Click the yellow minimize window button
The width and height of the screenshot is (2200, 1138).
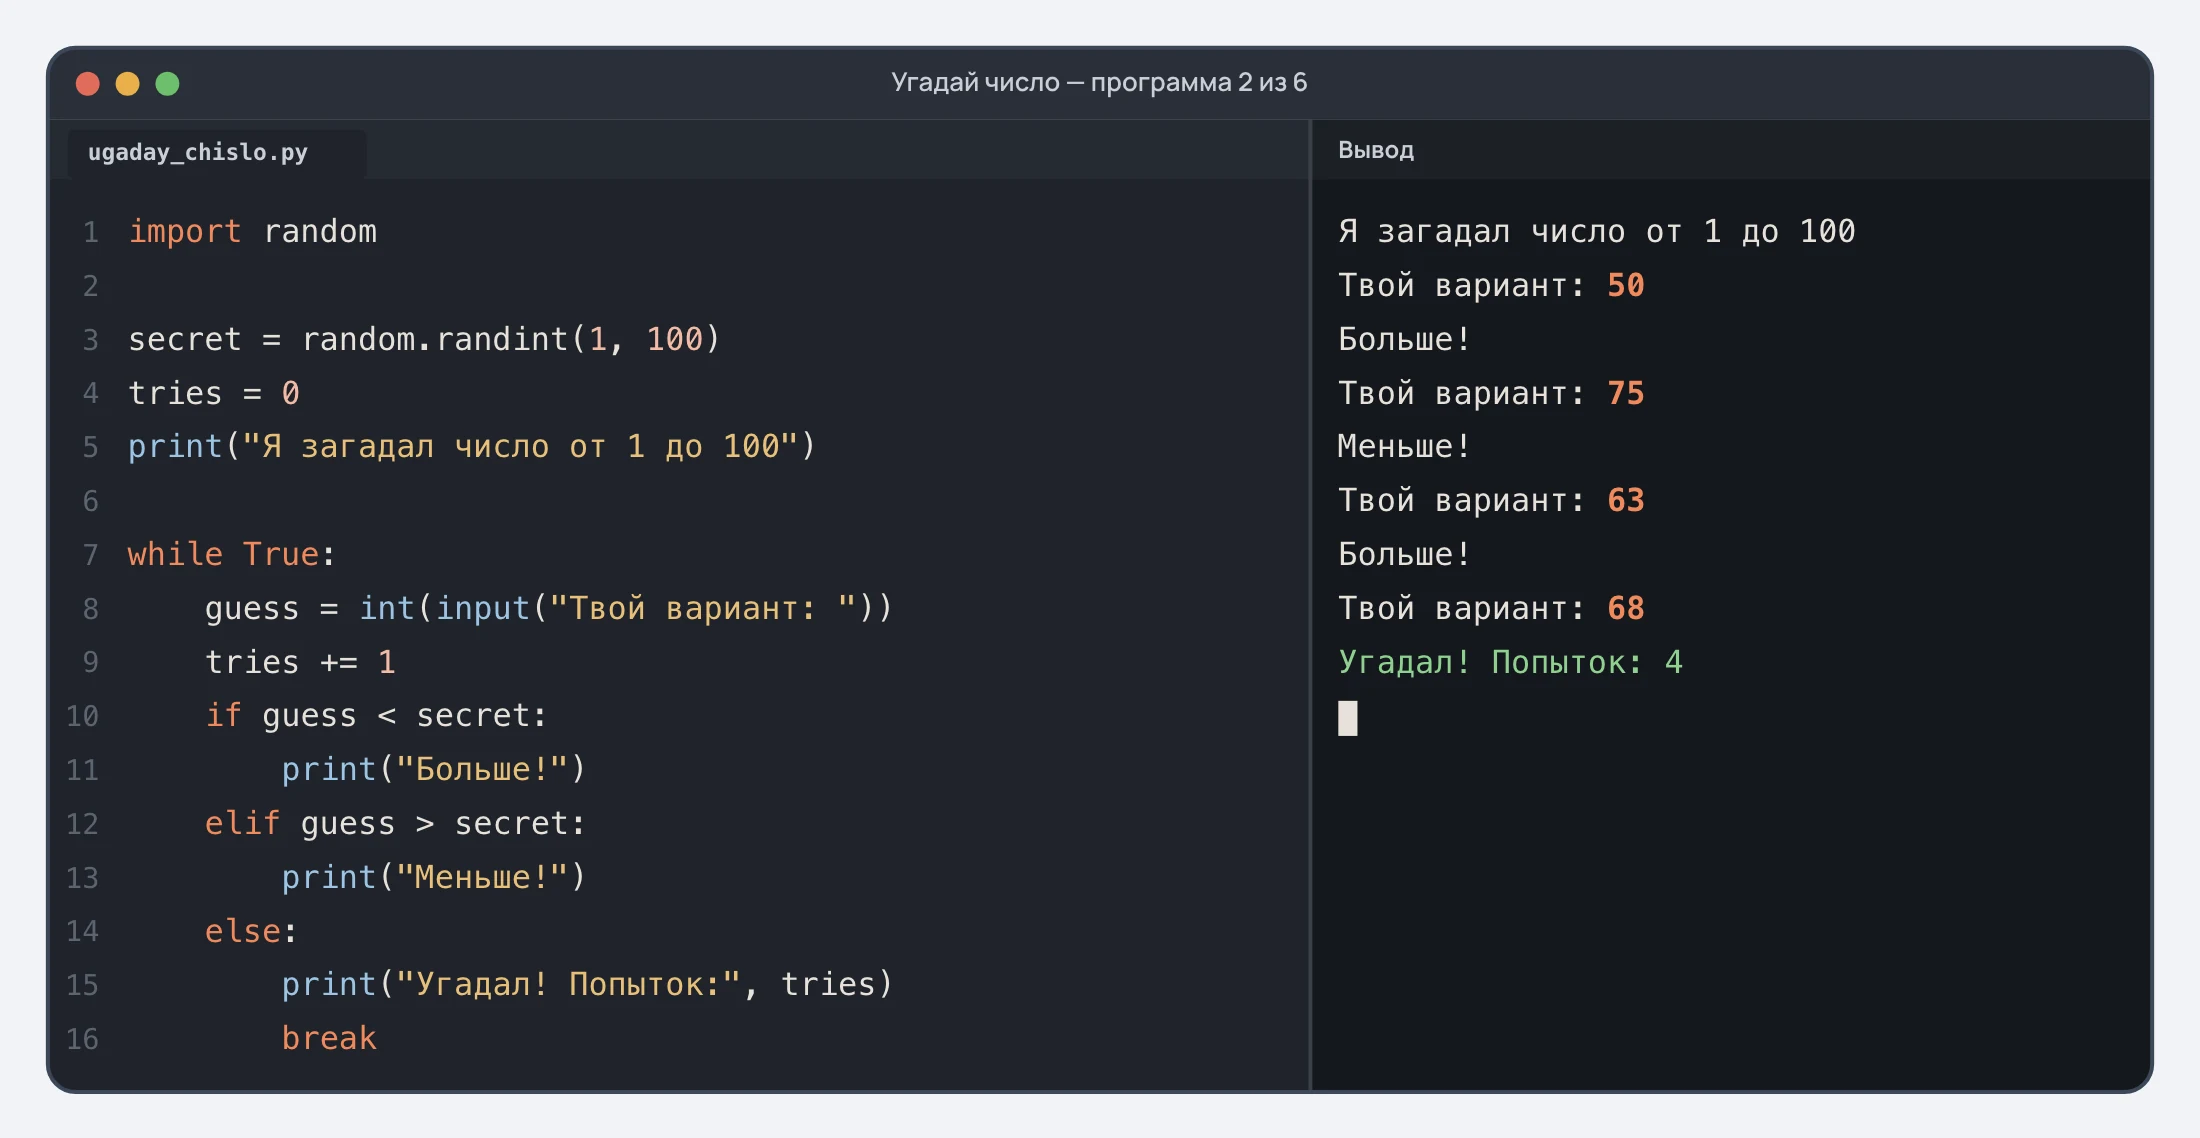click(128, 84)
